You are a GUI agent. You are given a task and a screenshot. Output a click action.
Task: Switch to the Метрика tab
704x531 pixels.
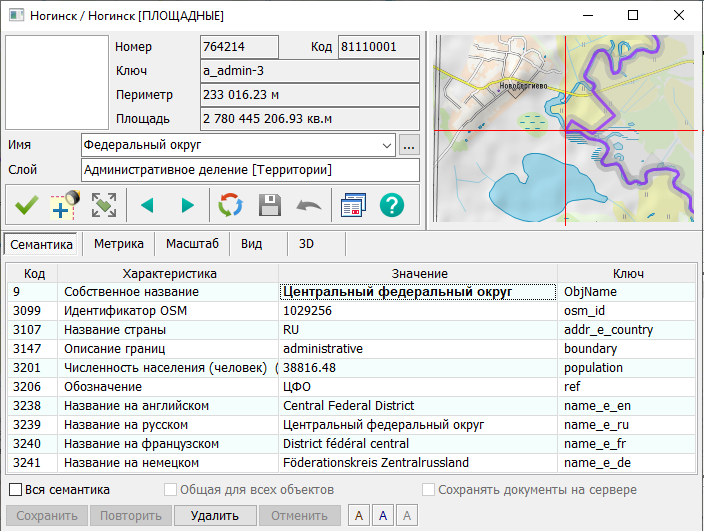119,244
